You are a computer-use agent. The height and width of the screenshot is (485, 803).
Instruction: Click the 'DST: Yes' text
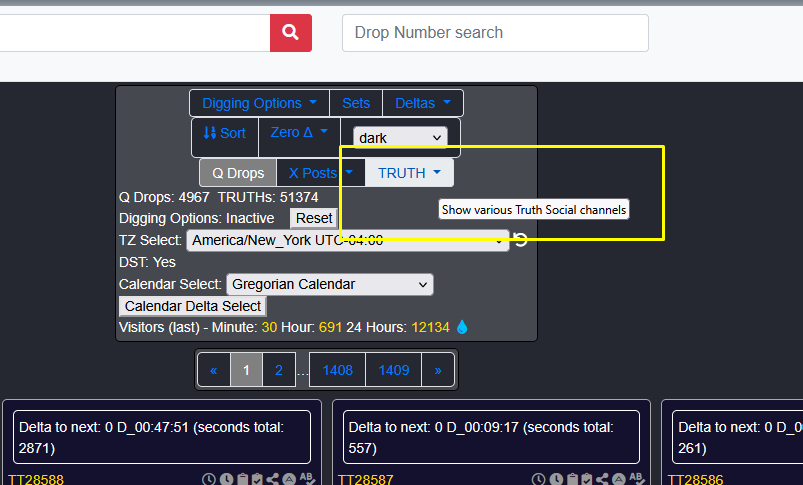point(147,262)
